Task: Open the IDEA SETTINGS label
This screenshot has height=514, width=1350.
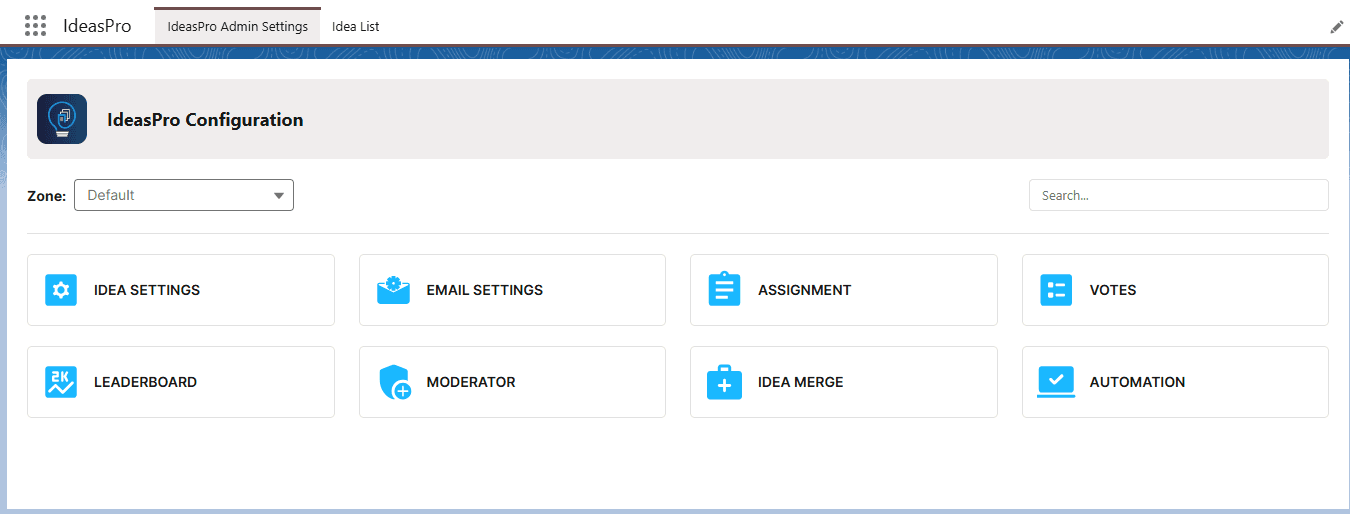Action: (147, 290)
